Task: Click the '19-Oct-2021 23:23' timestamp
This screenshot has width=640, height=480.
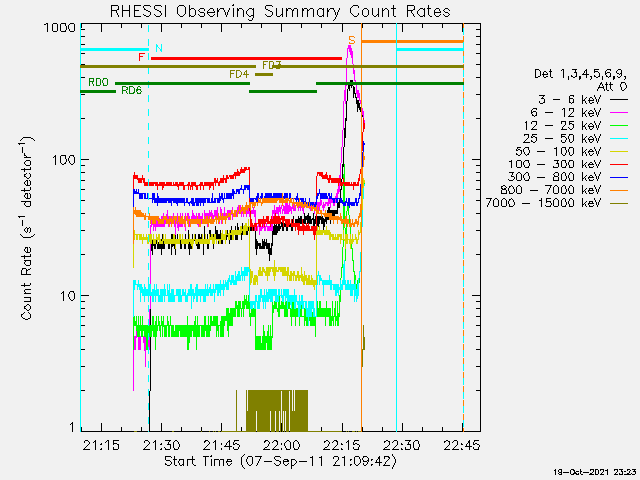Action: coord(595,472)
